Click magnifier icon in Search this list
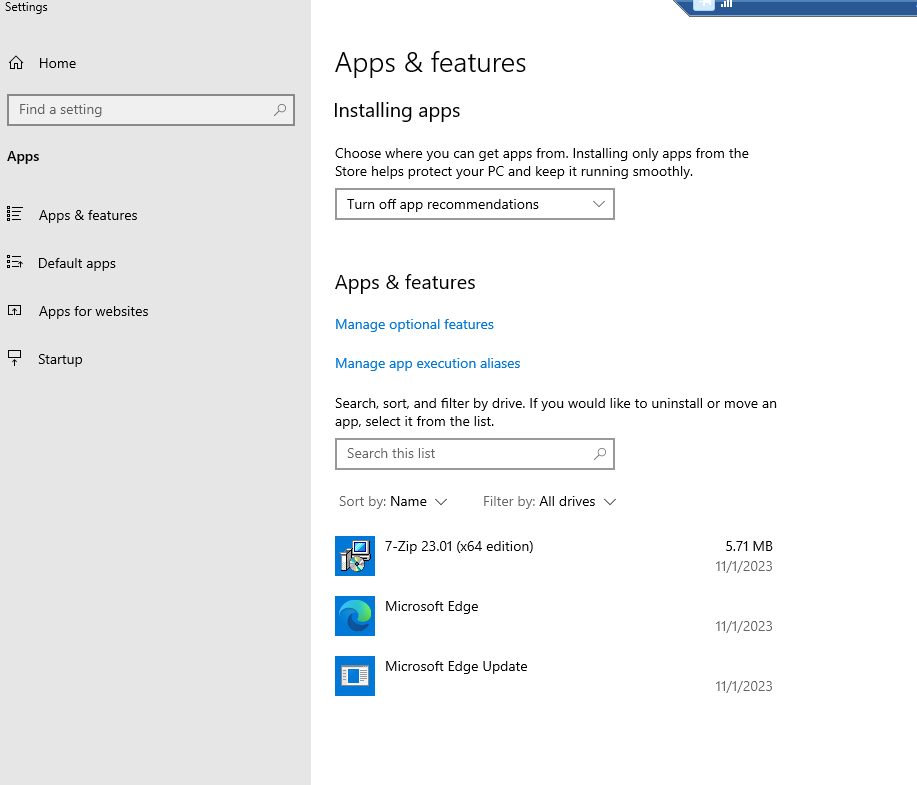This screenshot has height=785, width=917. pyautogui.click(x=600, y=454)
